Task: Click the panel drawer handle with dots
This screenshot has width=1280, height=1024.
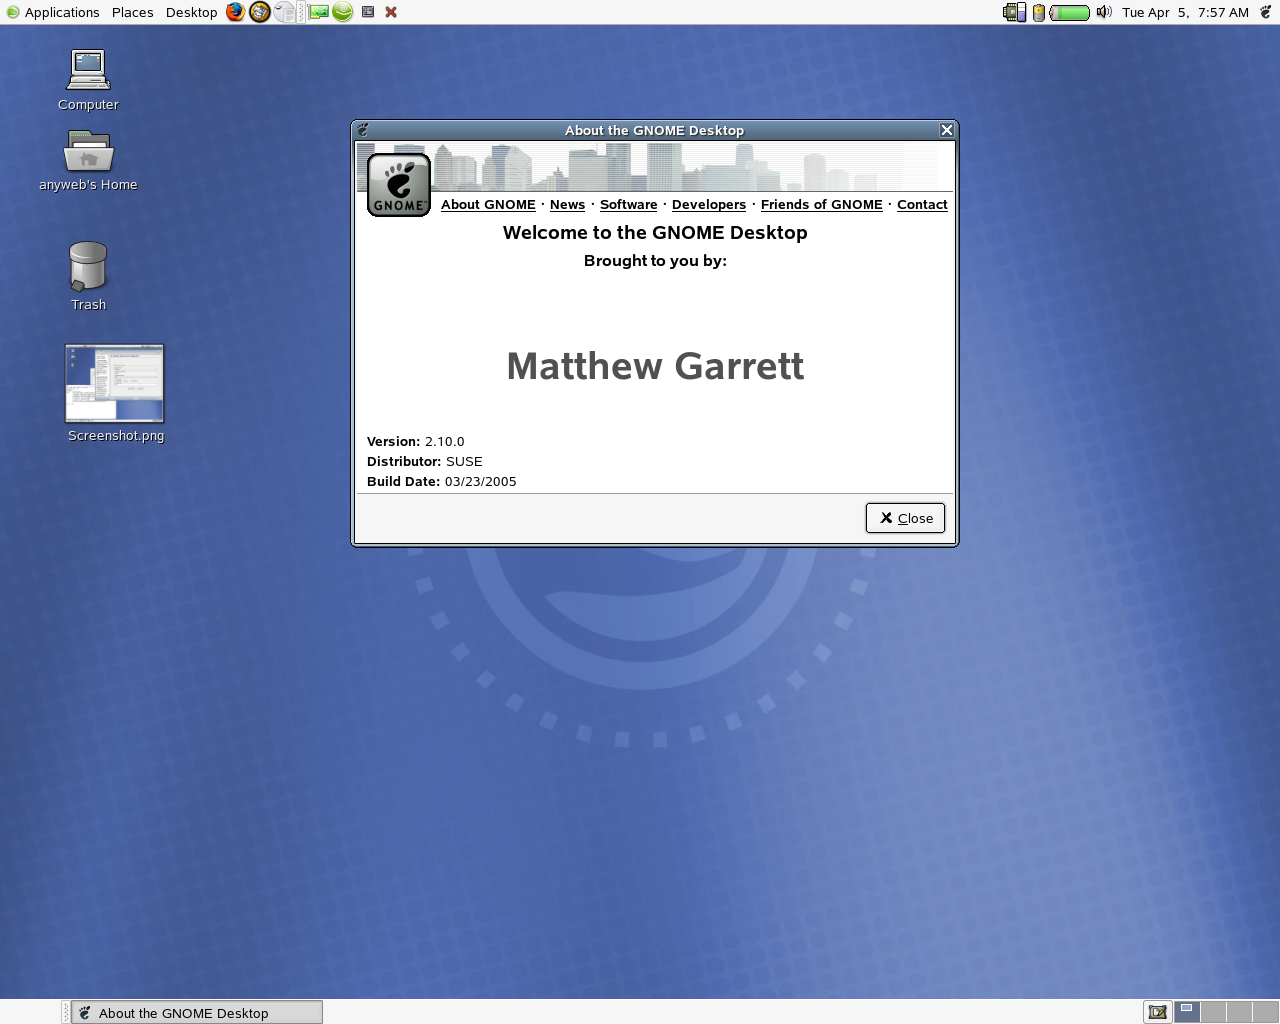Action: [302, 12]
